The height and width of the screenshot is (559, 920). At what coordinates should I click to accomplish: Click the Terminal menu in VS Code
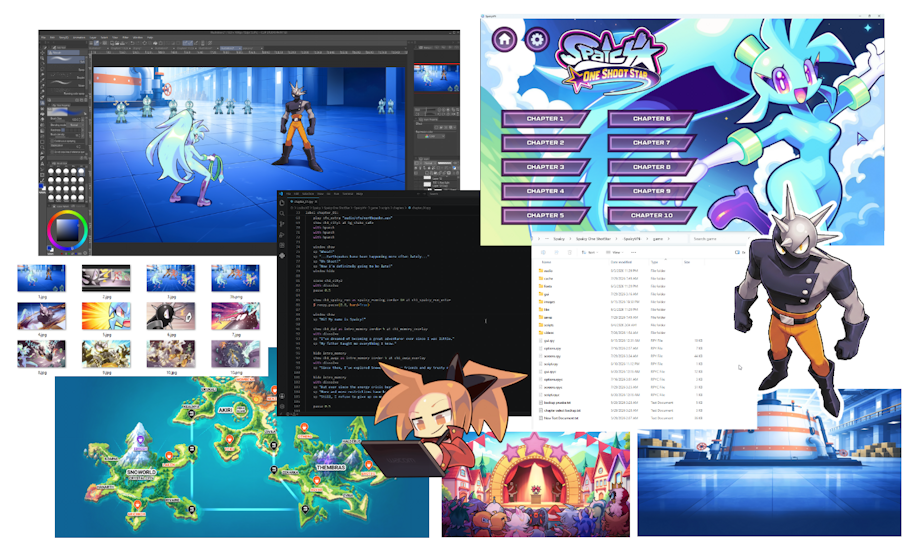coord(348,194)
